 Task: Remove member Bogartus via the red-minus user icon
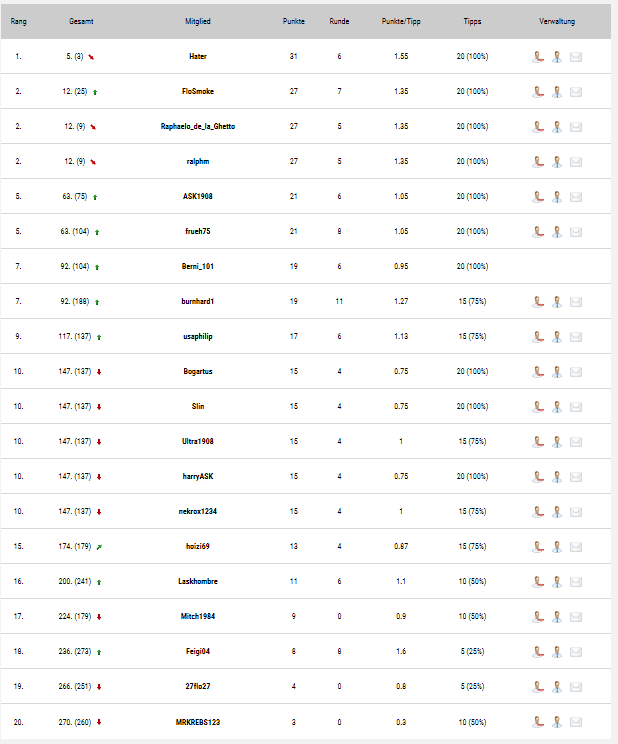pos(538,372)
